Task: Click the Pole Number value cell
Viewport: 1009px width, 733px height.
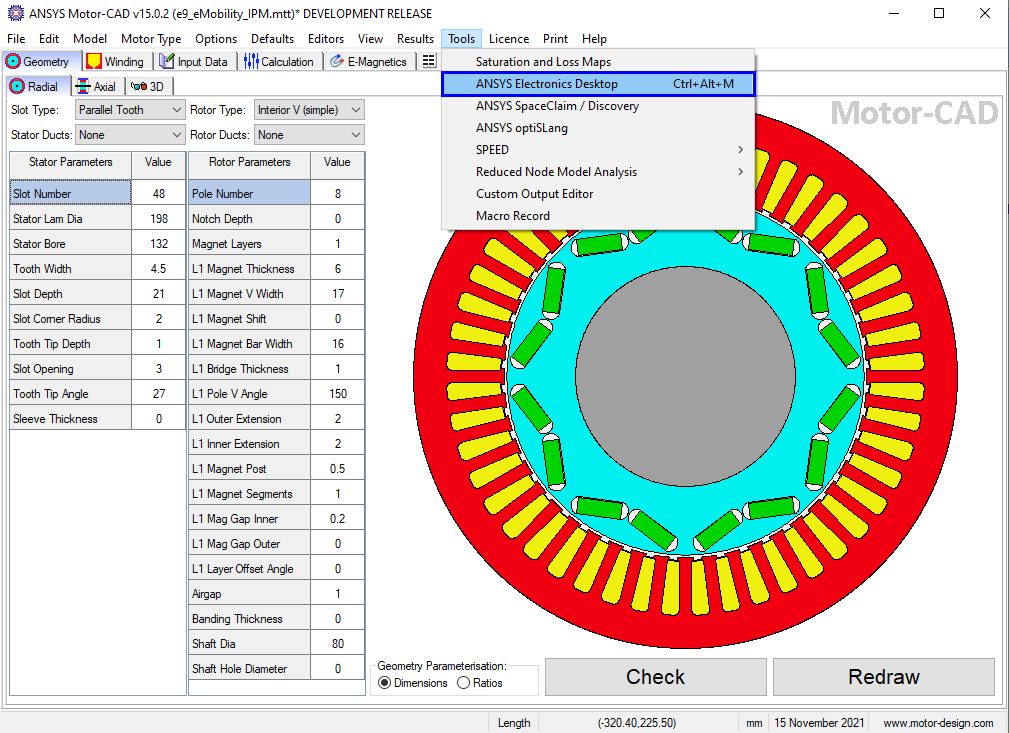Action: (x=338, y=194)
